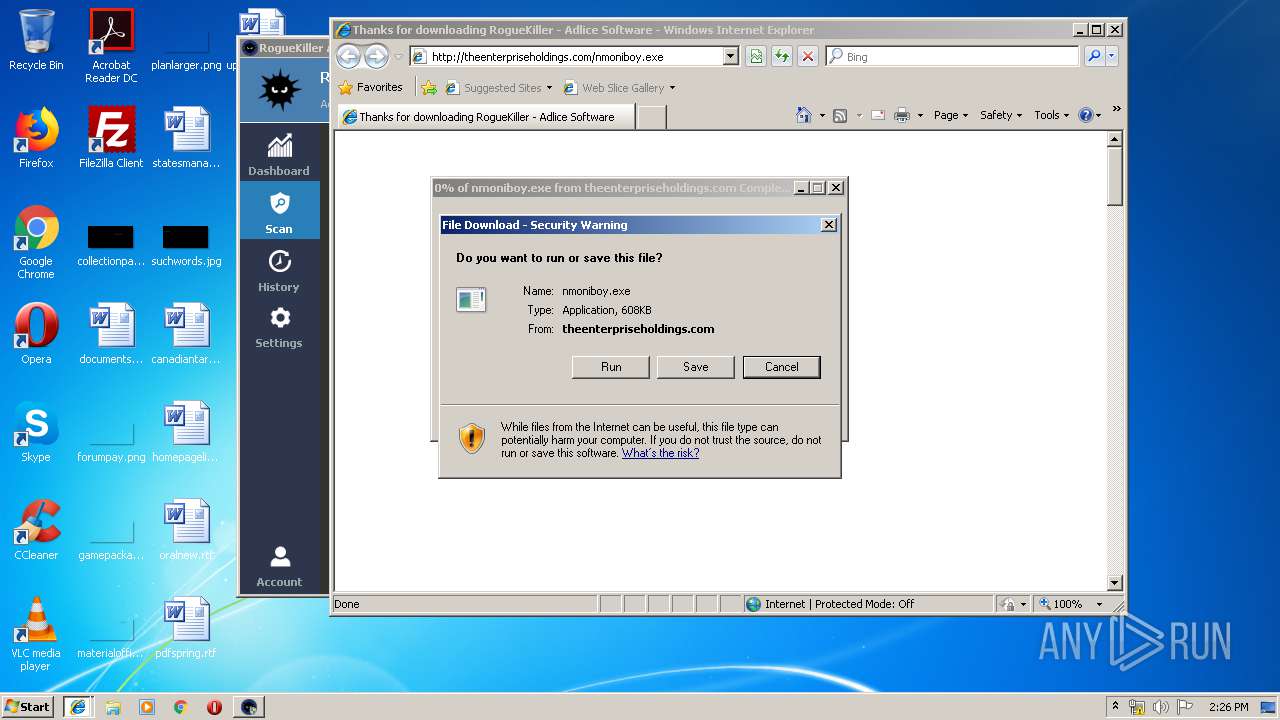Click Internet Explorer taskbar button
The height and width of the screenshot is (720, 1280).
(77, 706)
